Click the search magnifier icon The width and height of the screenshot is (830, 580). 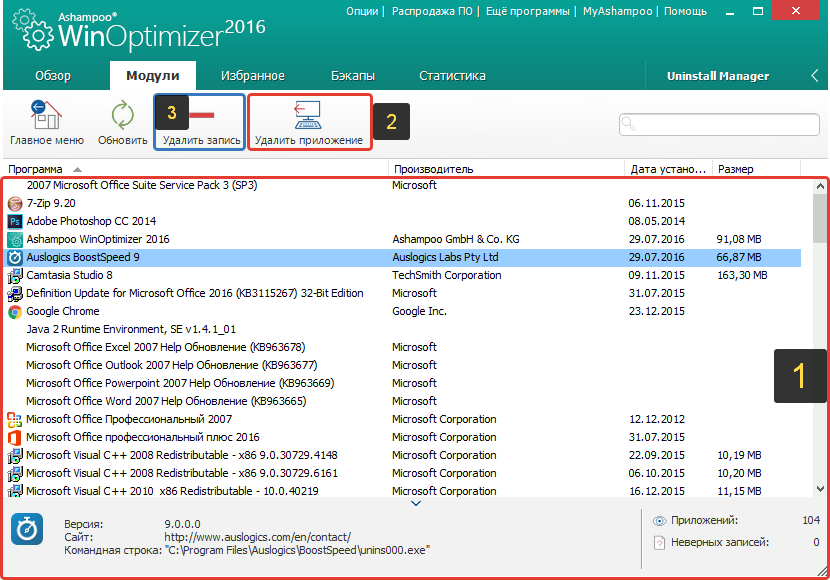628,124
